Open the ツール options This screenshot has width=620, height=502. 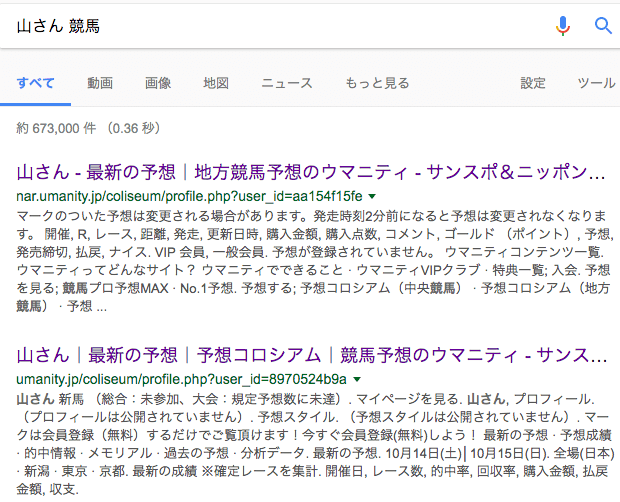click(596, 83)
